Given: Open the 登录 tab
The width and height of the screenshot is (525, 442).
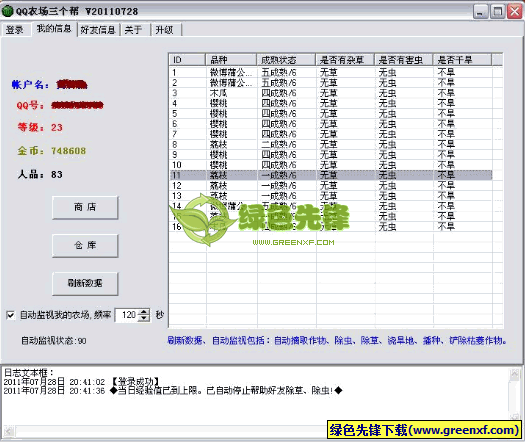Looking at the screenshot, I should (15, 30).
